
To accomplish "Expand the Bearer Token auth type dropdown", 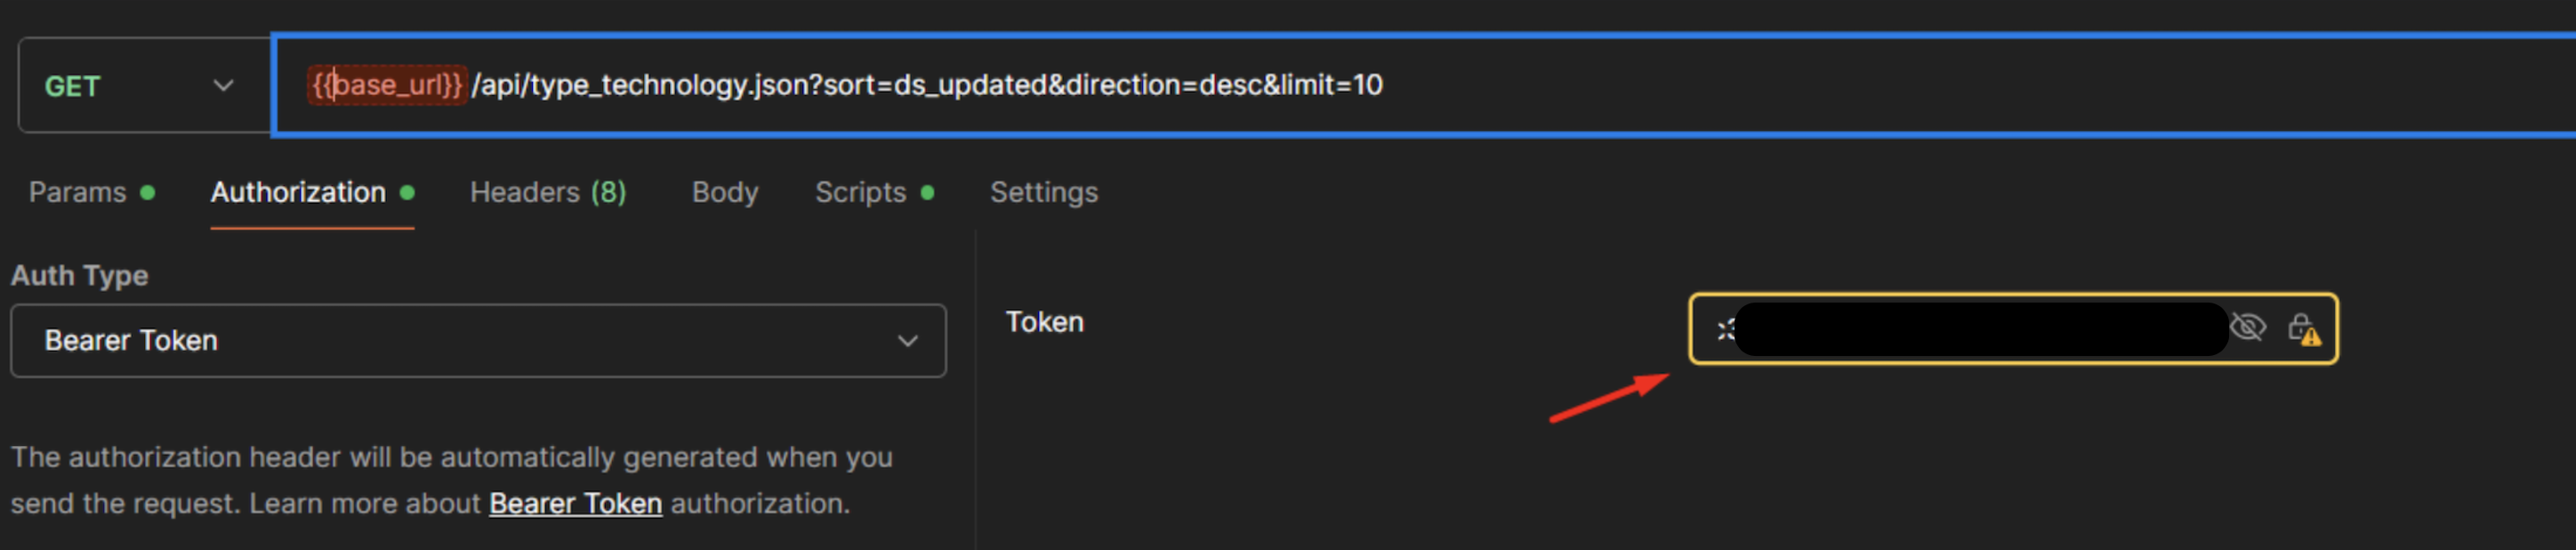I will click(x=478, y=341).
